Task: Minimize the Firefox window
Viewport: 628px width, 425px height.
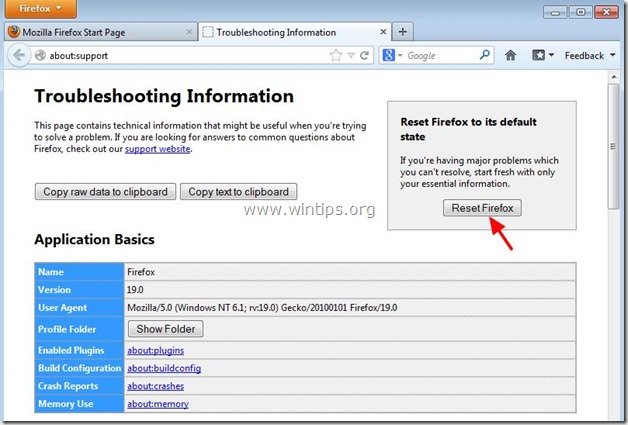Action: click(555, 12)
